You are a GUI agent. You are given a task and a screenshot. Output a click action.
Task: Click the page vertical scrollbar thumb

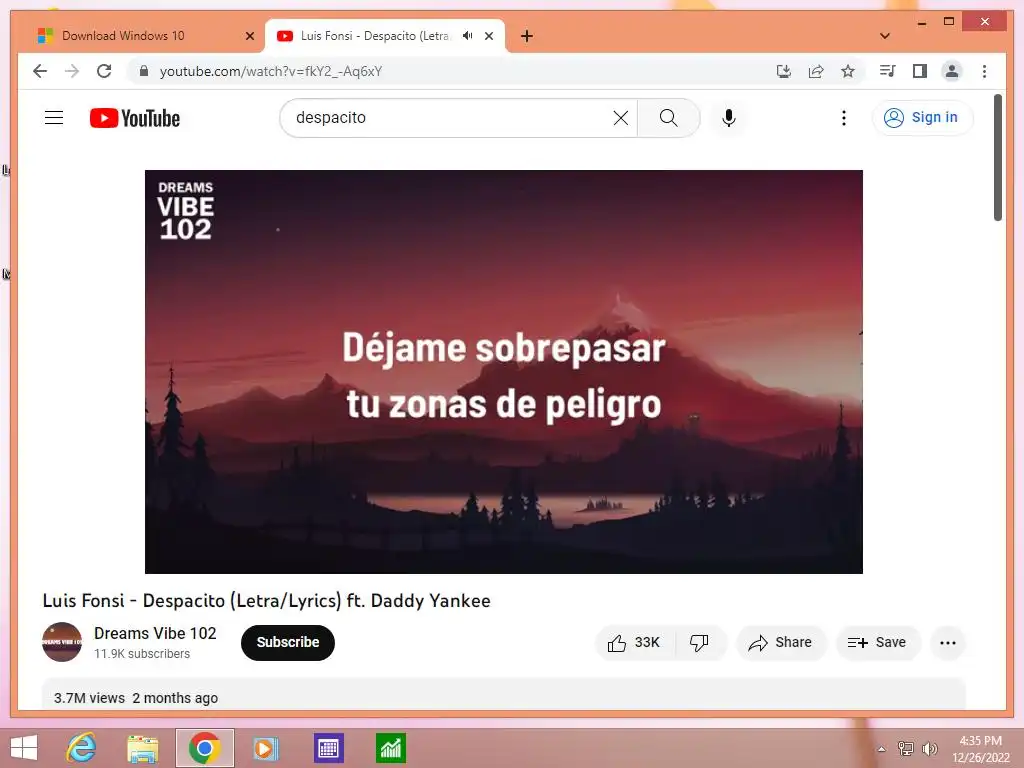pyautogui.click(x=997, y=158)
